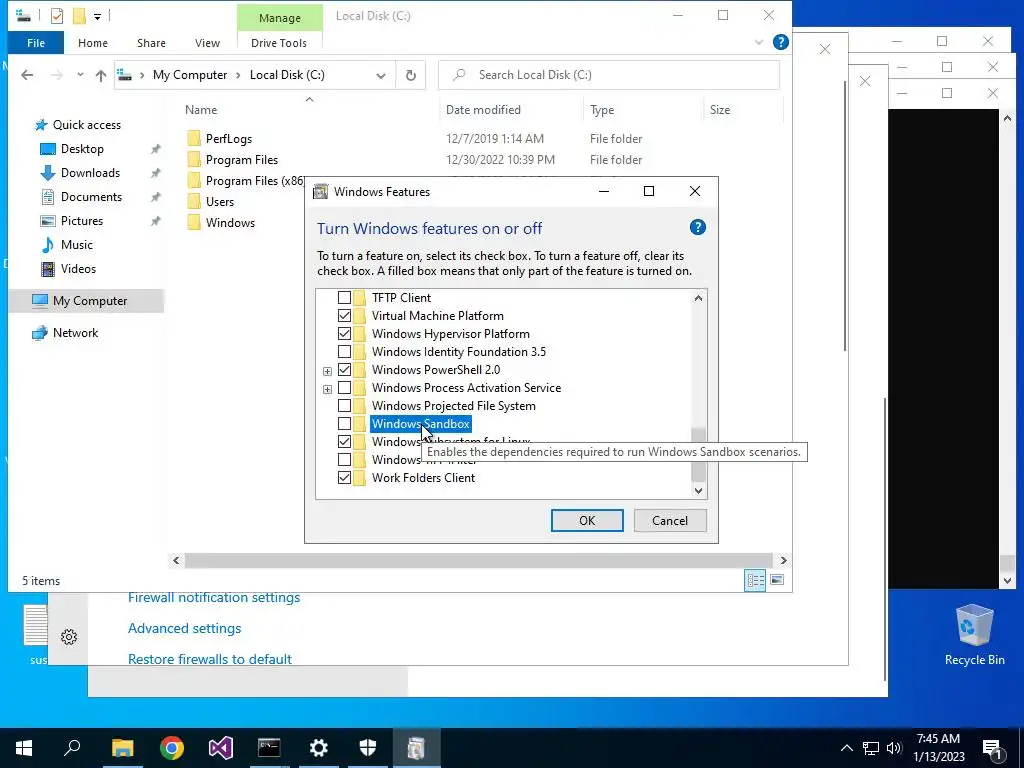Viewport: 1024px width, 768px height.
Task: Click the horizontal scrollbar in file list
Action: 479,560
